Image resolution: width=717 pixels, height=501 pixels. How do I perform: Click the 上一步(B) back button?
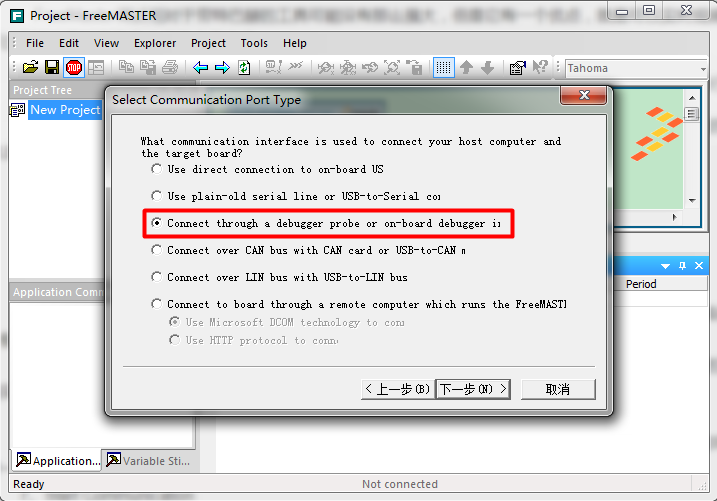(x=397, y=389)
